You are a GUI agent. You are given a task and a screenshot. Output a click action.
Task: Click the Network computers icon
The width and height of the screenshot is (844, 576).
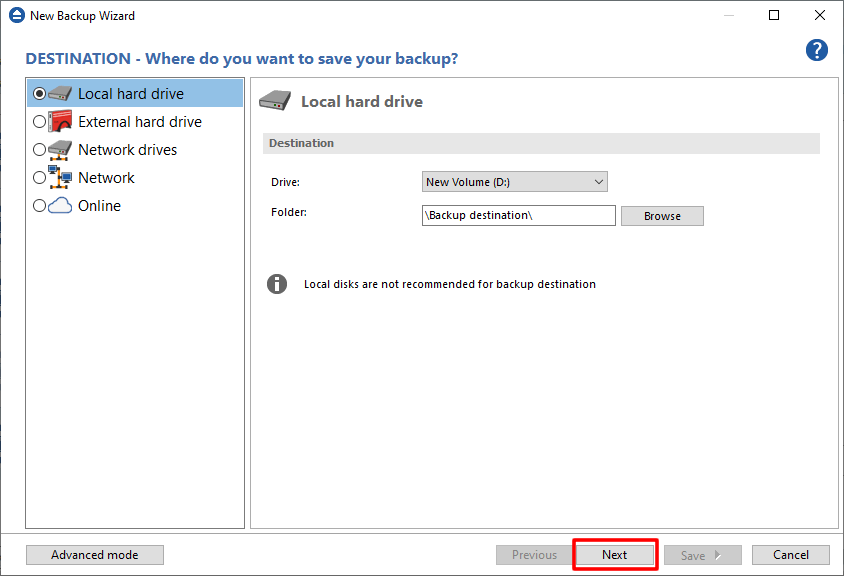click(x=61, y=178)
